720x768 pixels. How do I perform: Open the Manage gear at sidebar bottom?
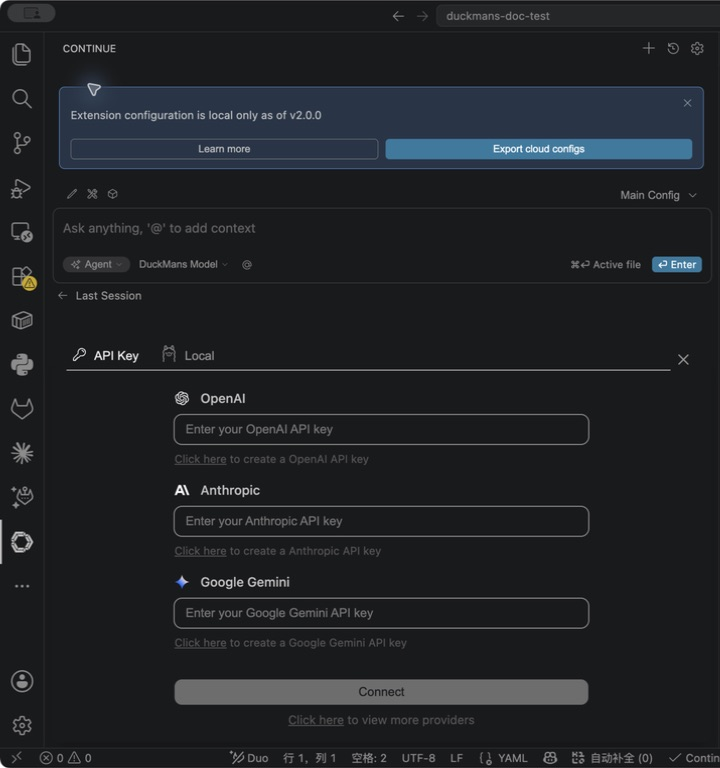point(22,725)
